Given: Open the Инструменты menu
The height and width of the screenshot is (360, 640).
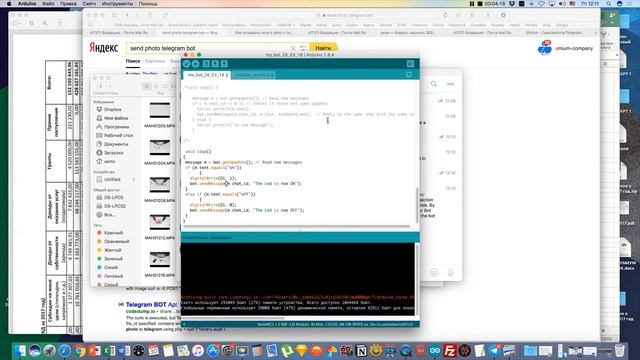Looking at the screenshot, I should tap(117, 4).
